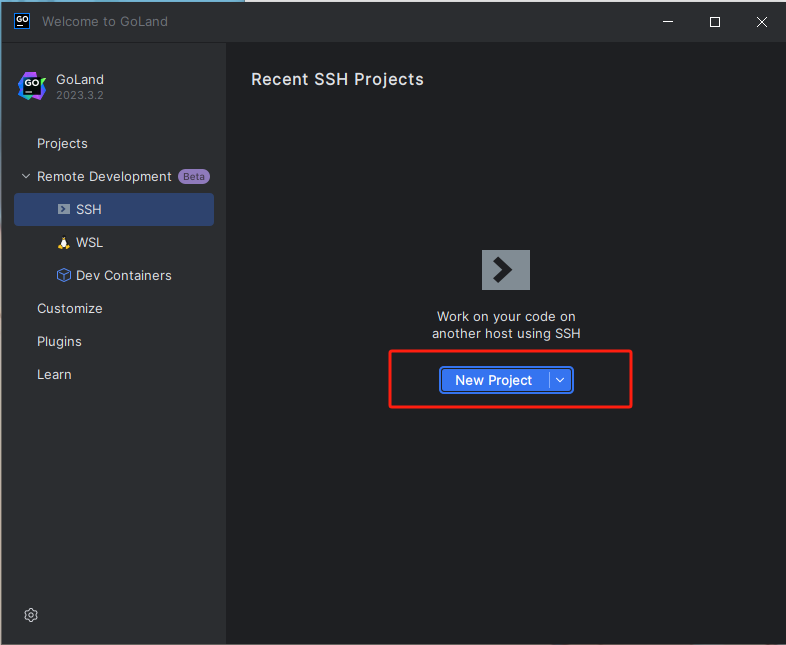Click the Dev Containers cube icon

click(x=64, y=276)
